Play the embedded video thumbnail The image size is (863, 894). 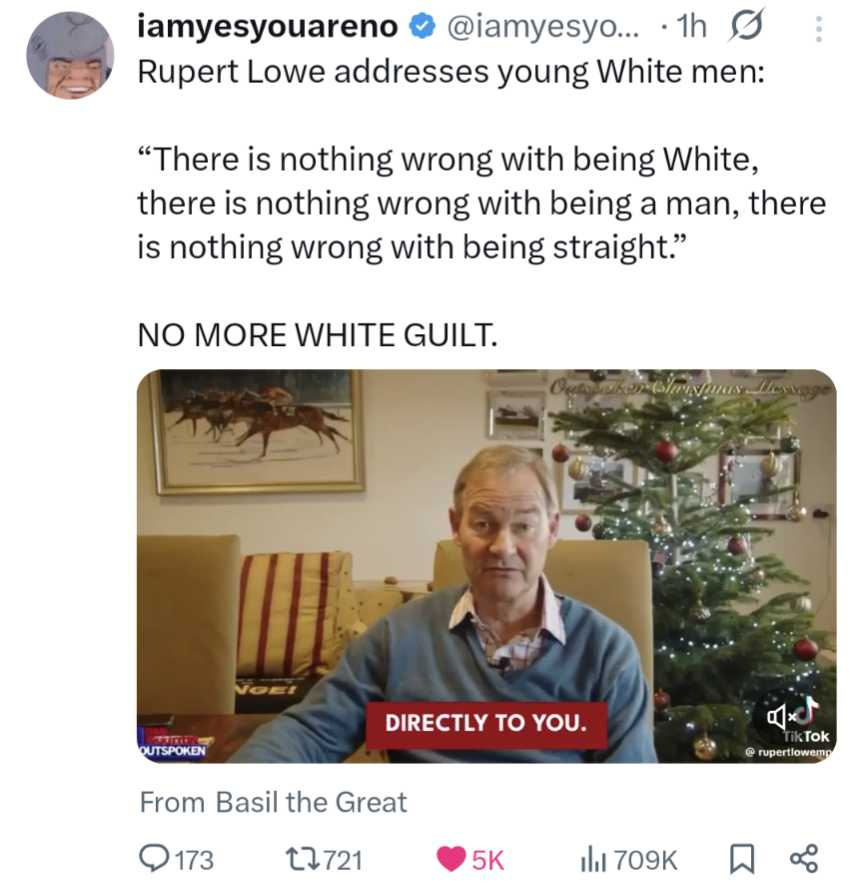487,566
